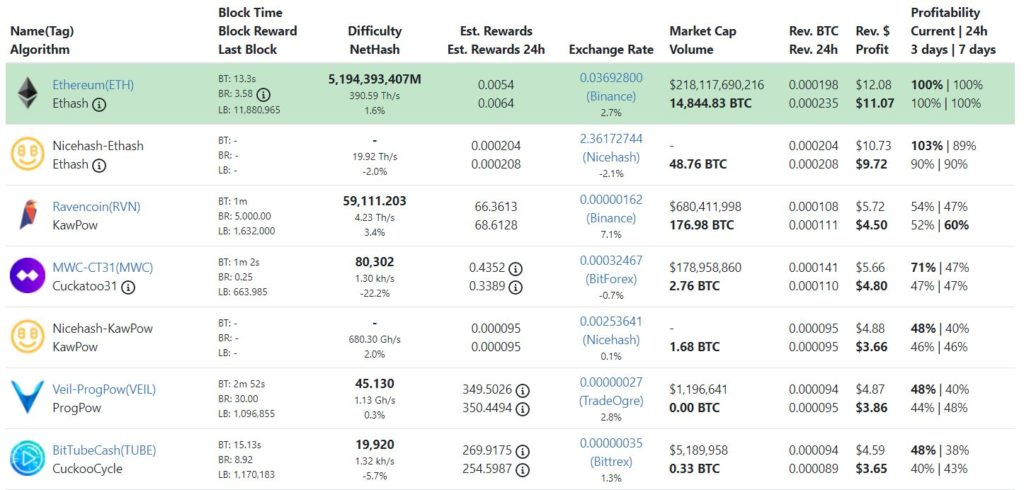Image resolution: width=1024 pixels, height=490 pixels.
Task: Click the MWC purple circle logo
Action: tap(27, 276)
